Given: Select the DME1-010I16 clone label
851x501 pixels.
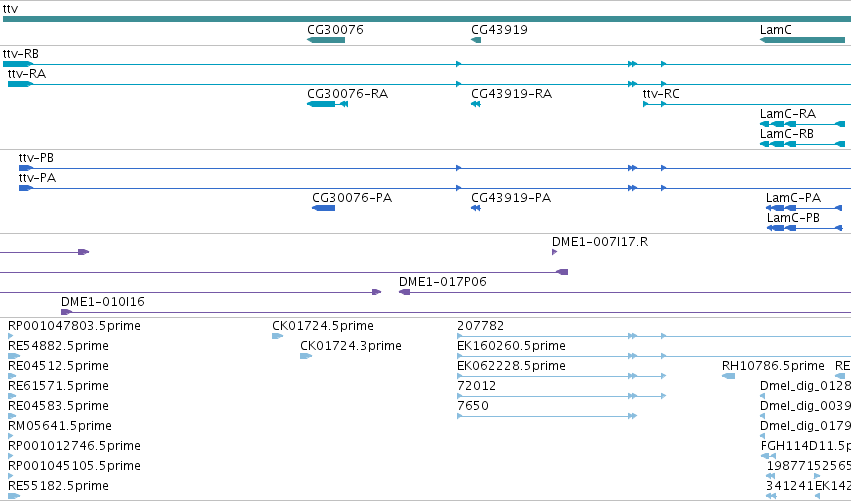Looking at the screenshot, I should coord(103,302).
